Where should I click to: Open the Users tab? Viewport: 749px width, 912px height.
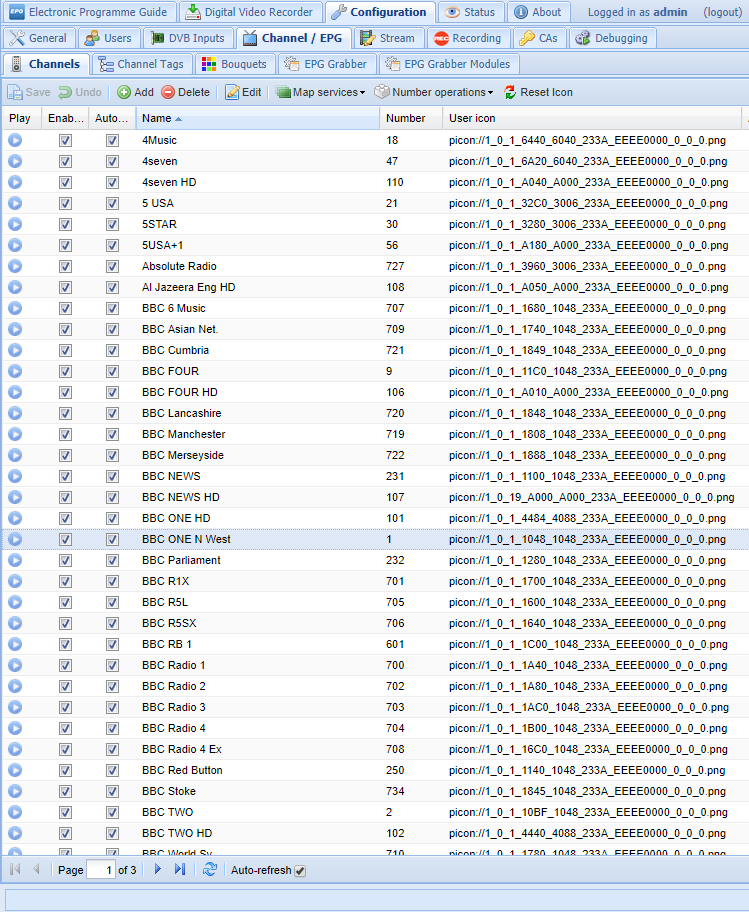[109, 38]
